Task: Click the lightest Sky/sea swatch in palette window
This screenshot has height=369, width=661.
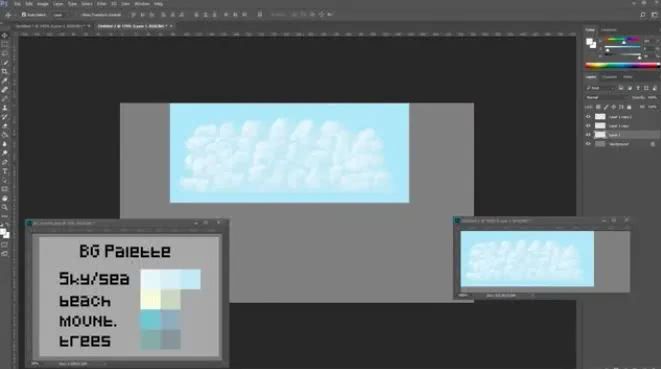Action: (150, 280)
